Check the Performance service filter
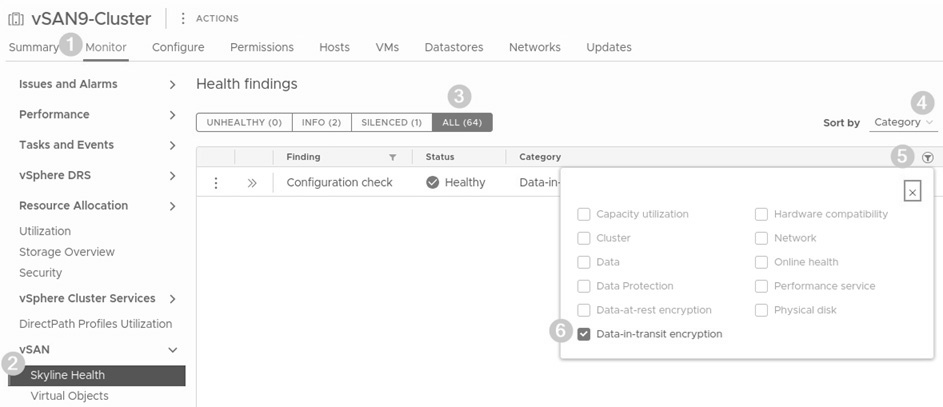Image resolution: width=943 pixels, height=407 pixels. coord(761,286)
